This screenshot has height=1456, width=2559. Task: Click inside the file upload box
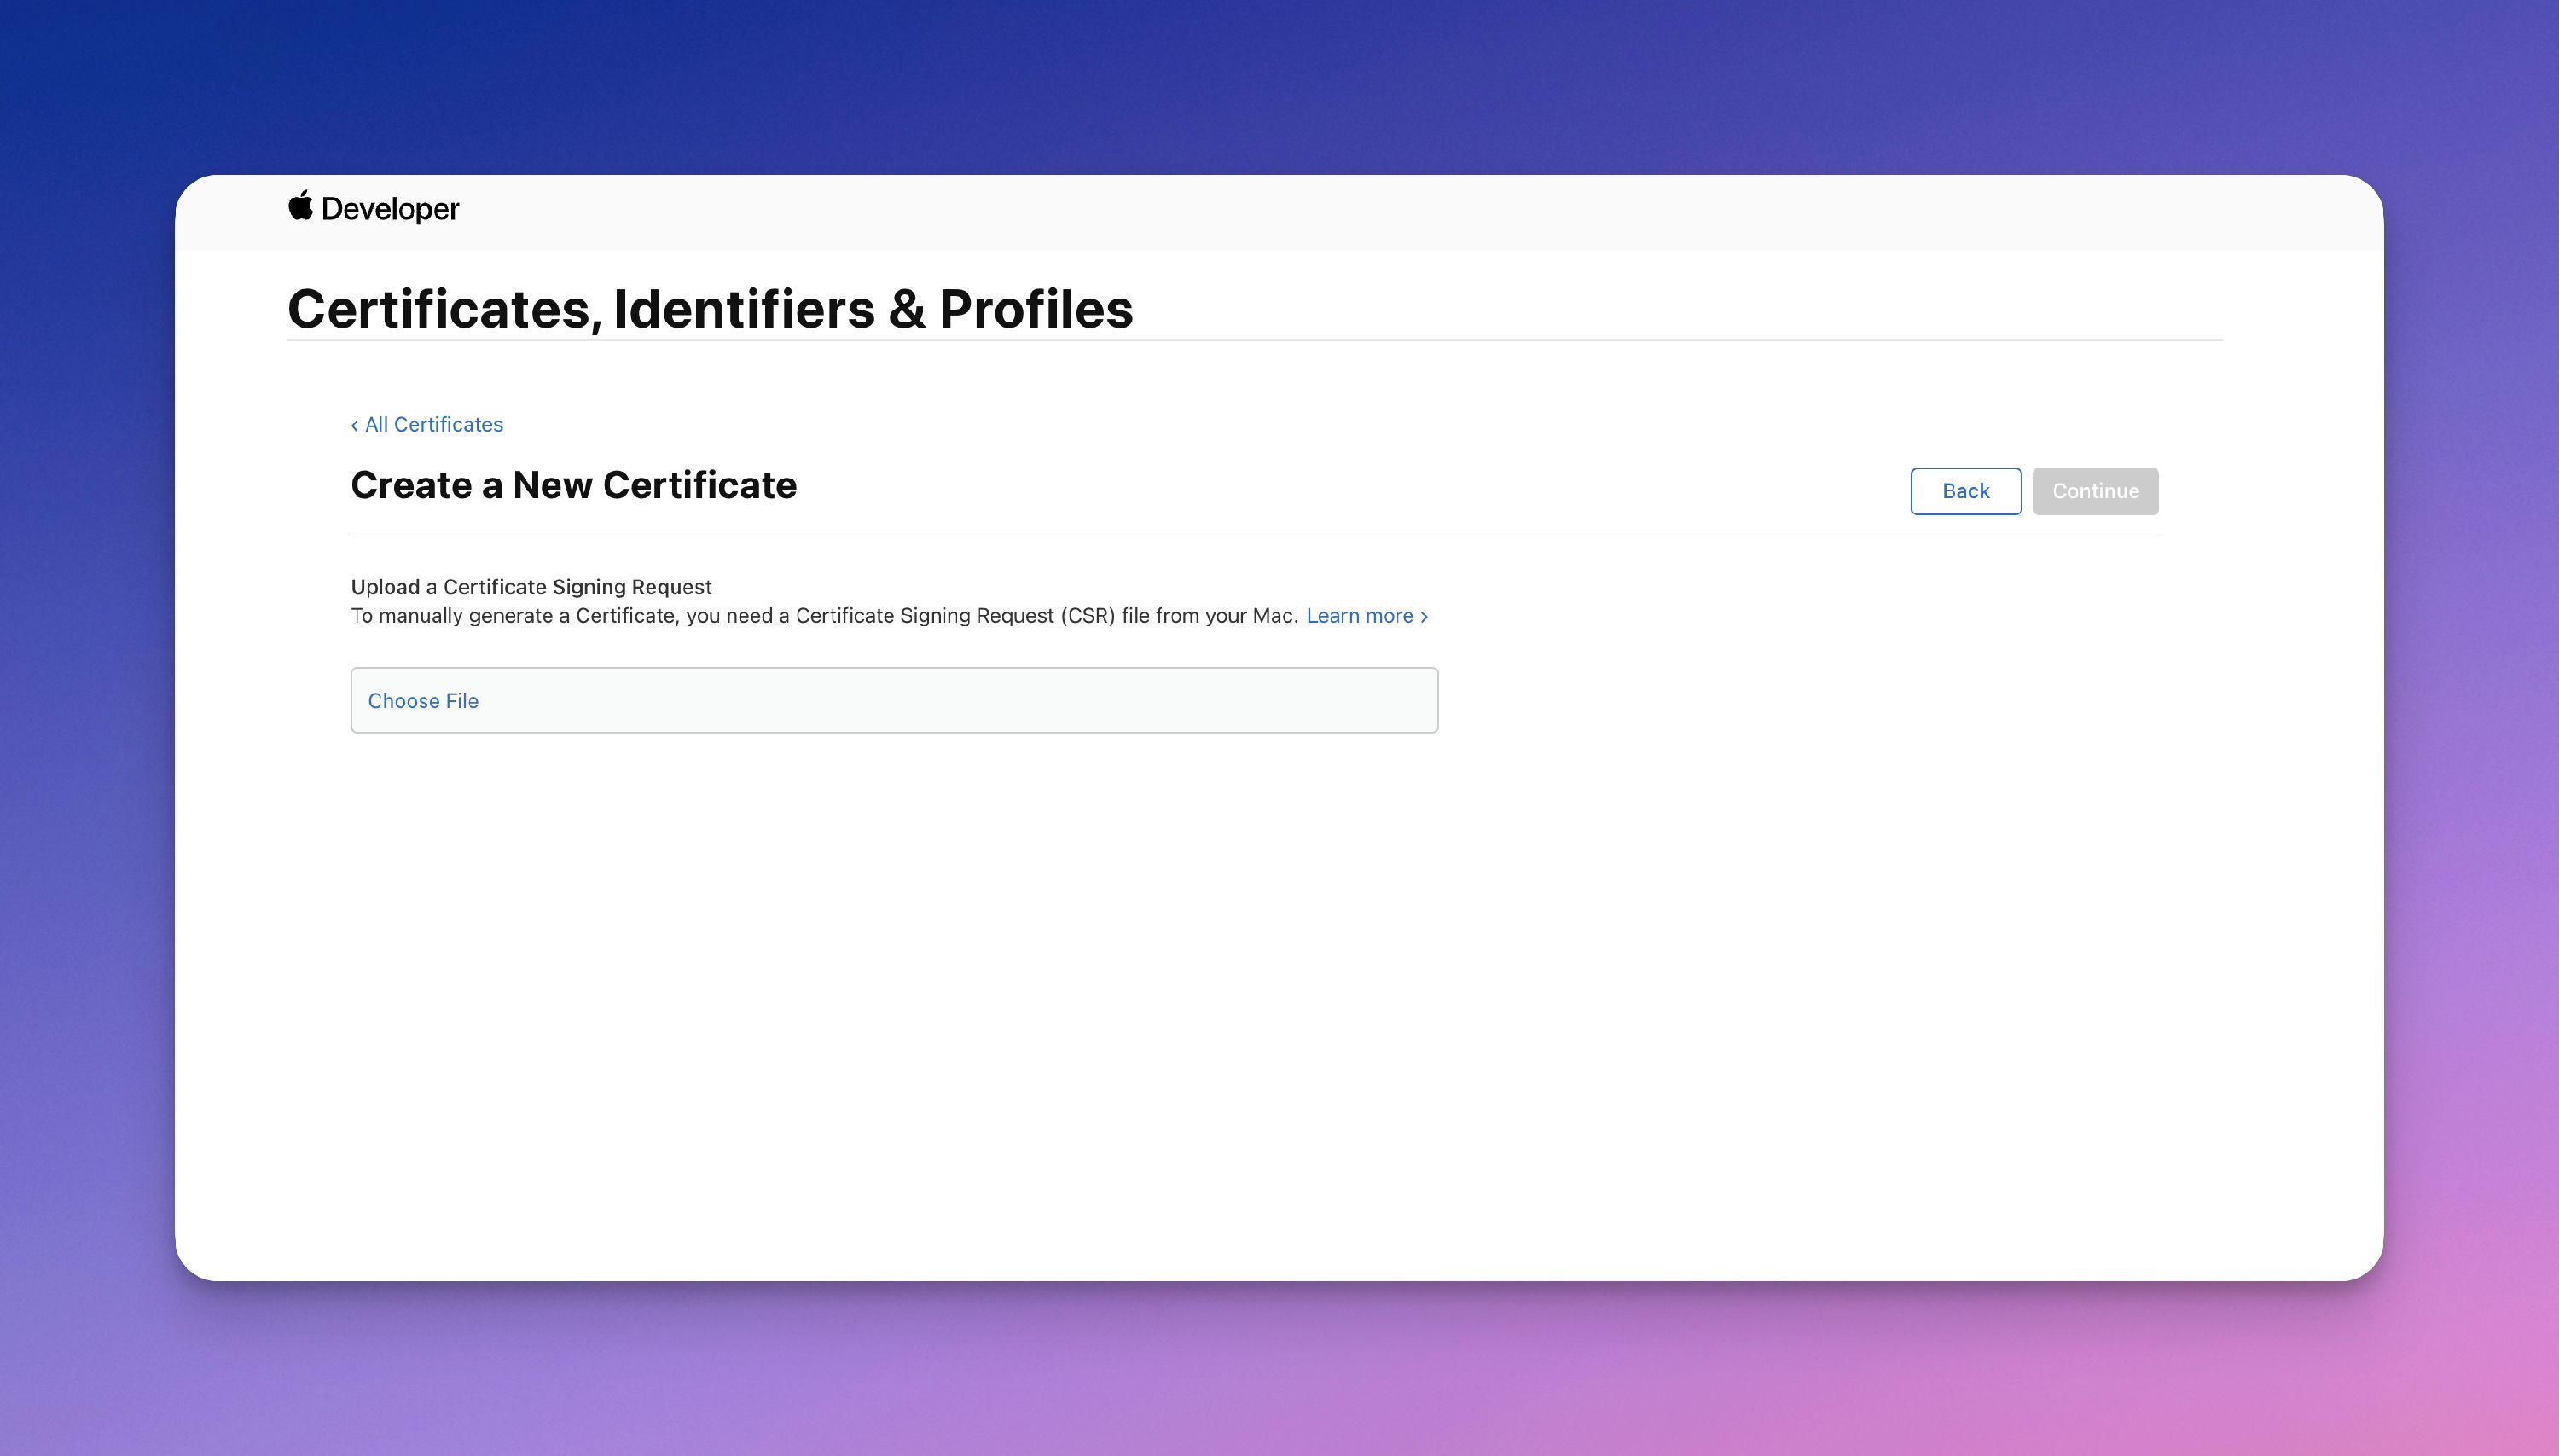893,700
